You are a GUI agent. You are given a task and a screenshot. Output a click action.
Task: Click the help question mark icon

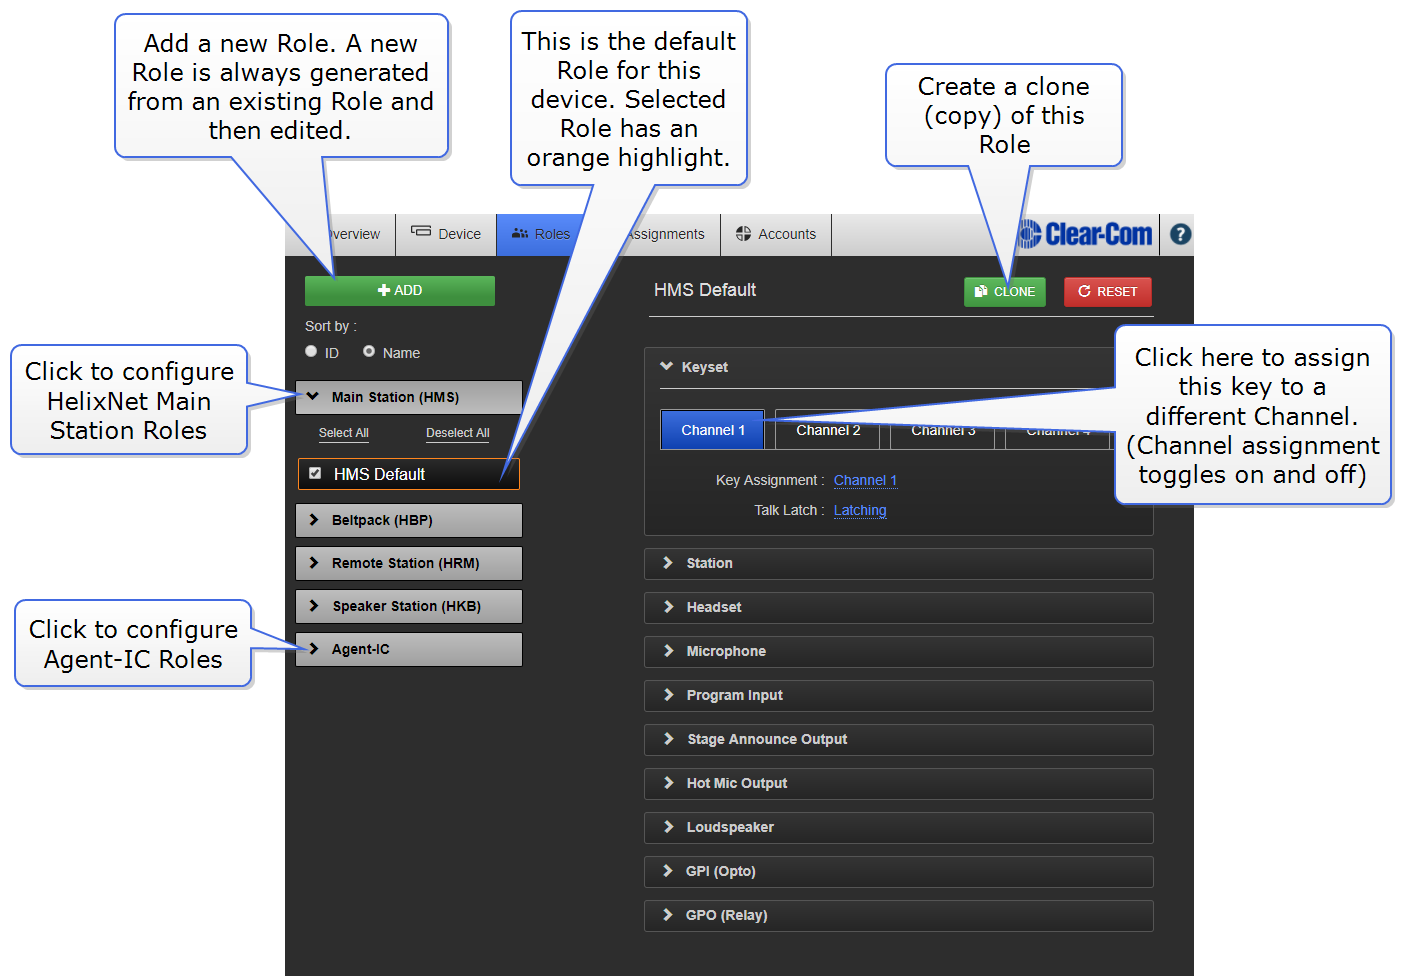pos(1180,234)
